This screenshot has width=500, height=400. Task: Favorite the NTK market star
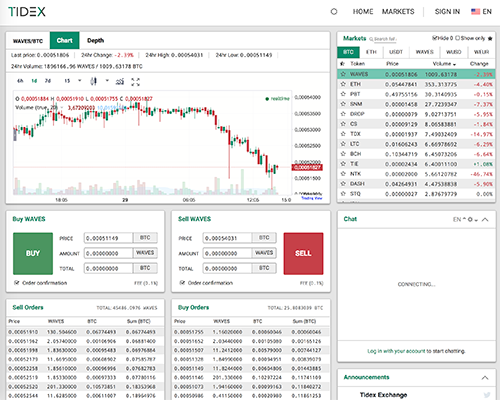coord(343,174)
